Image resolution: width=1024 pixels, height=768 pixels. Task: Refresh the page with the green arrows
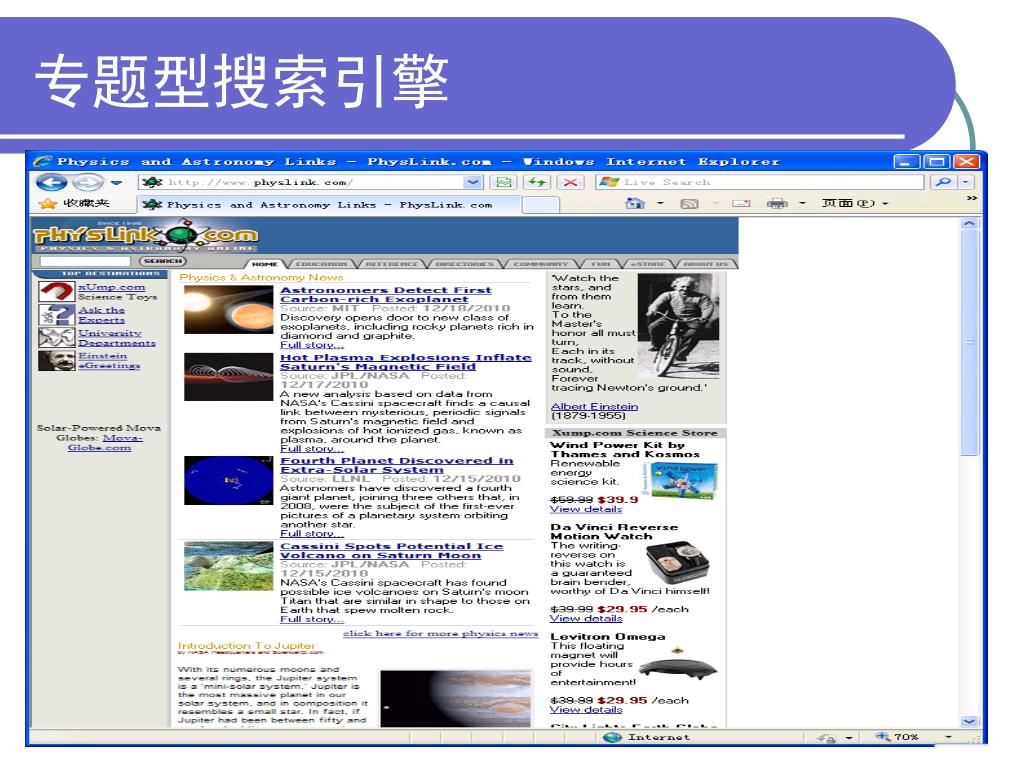[537, 182]
